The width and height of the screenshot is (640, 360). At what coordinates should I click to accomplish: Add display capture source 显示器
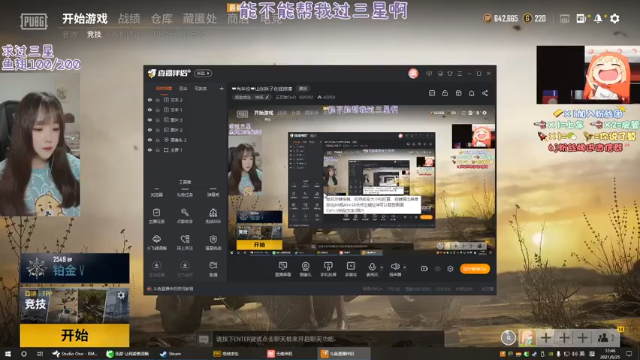282,269
